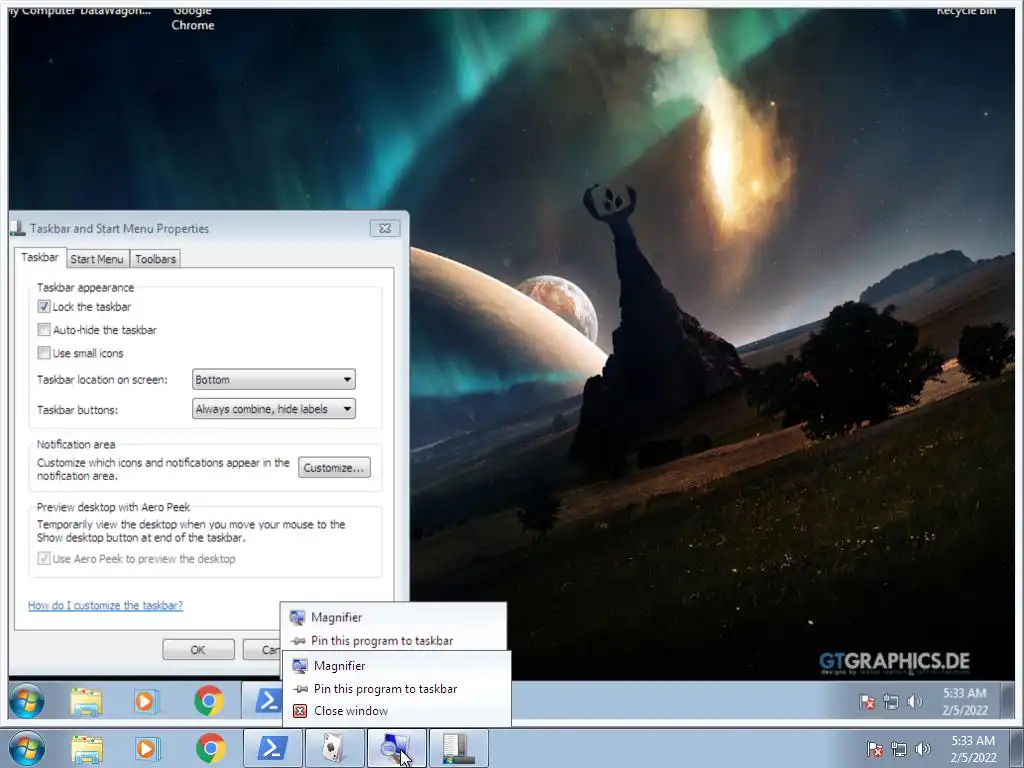Open Windows Explorer on the bottom taskbar
The width and height of the screenshot is (1024, 768).
(x=87, y=749)
